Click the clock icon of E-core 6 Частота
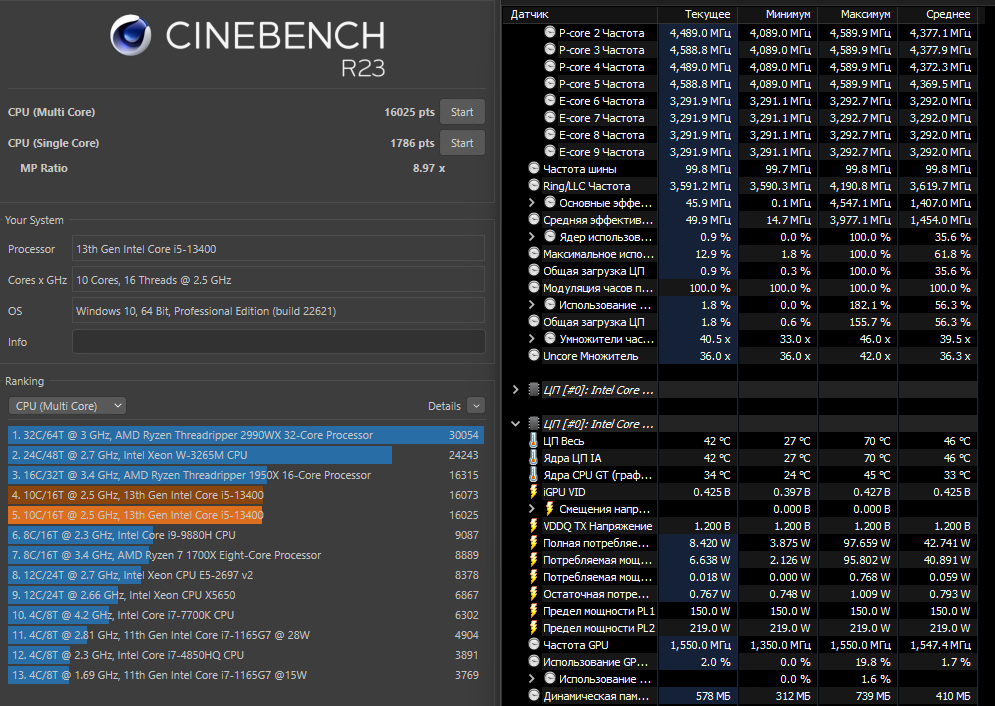995x706 pixels. point(550,100)
